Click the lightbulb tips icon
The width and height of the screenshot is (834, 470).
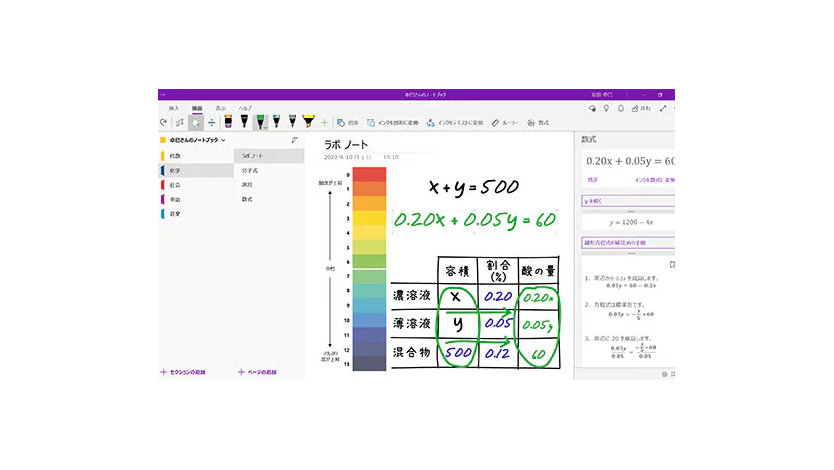pyautogui.click(x=606, y=108)
